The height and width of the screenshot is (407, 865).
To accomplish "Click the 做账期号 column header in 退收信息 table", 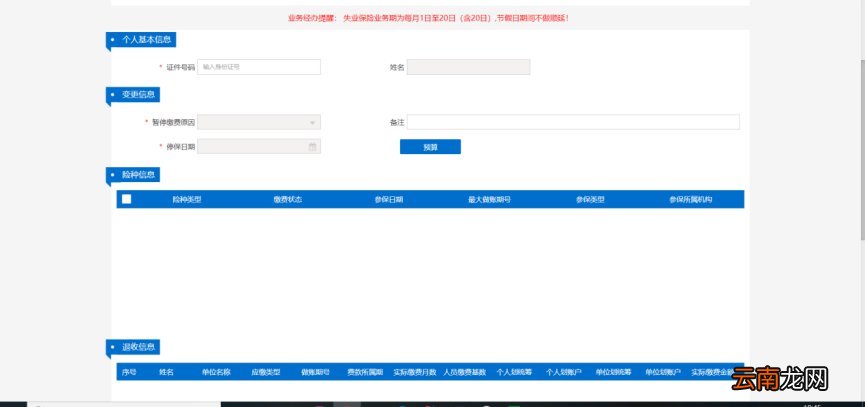I will (x=316, y=372).
